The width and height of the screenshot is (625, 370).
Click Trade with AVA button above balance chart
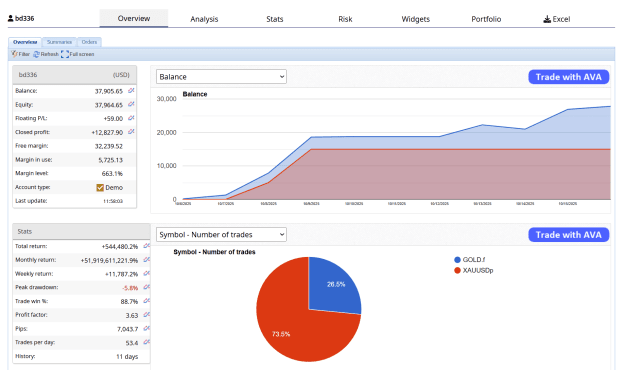[568, 77]
